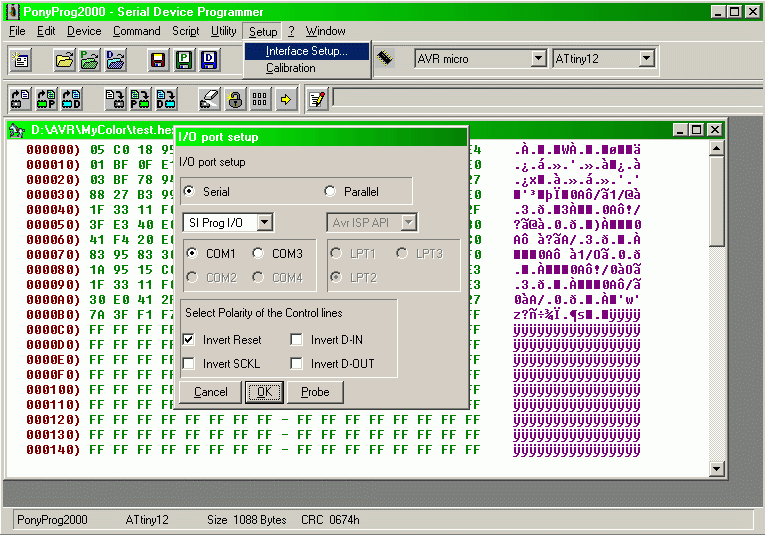The height and width of the screenshot is (535, 765).
Task: Click the hex view scrollbar down arrow
Action: 716,469
